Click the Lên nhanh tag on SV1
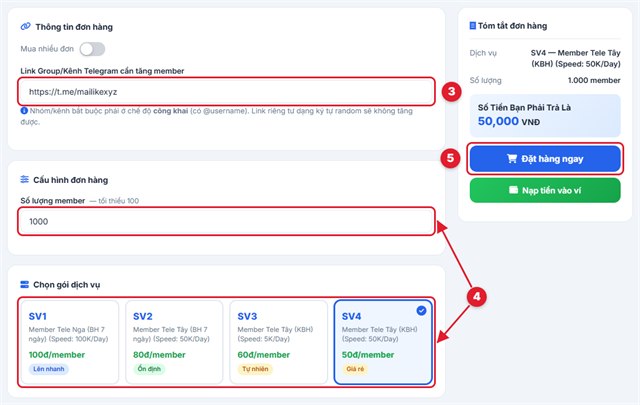Screen dimensions: 640x405 click(x=49, y=369)
